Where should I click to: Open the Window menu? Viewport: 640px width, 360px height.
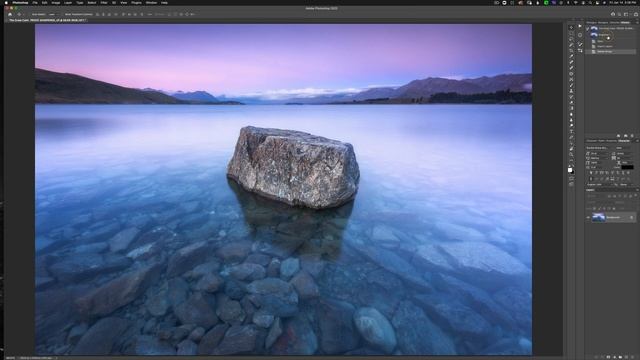click(x=151, y=2)
